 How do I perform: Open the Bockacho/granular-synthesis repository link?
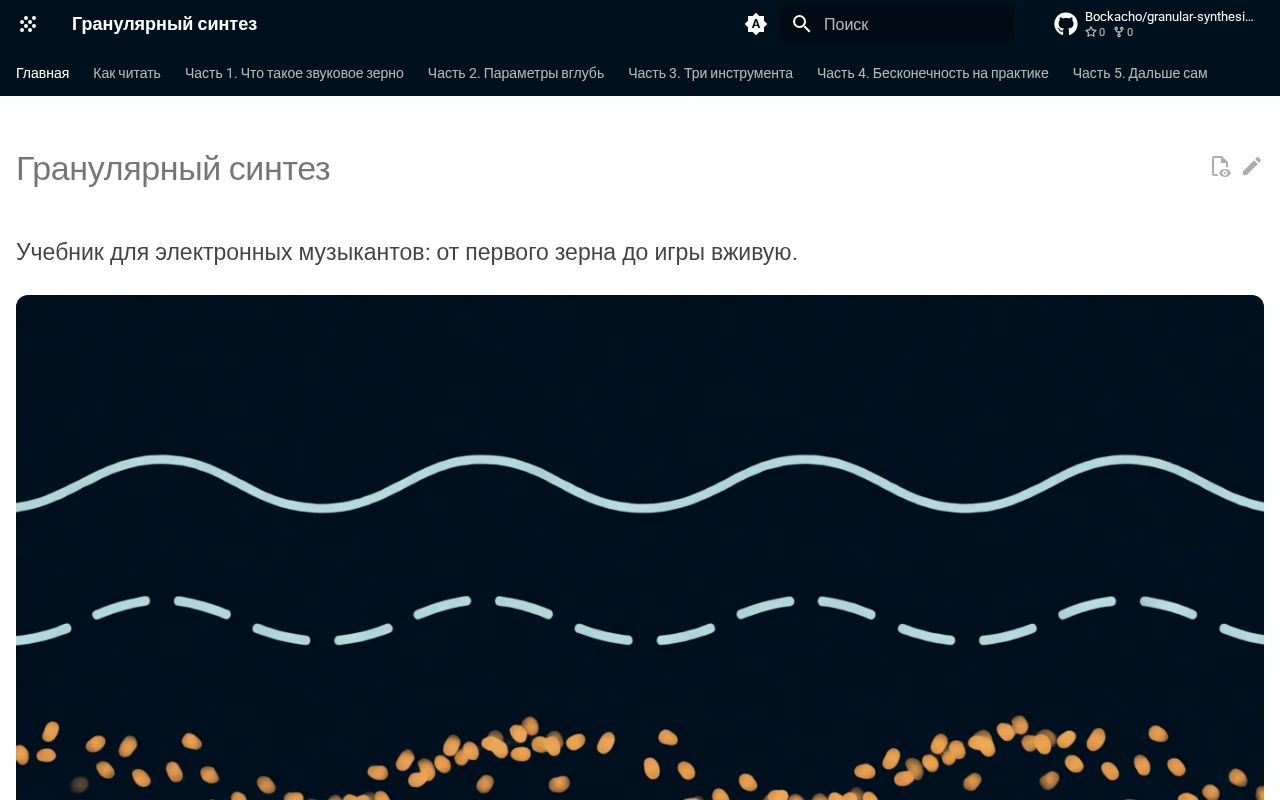pyautogui.click(x=1159, y=24)
